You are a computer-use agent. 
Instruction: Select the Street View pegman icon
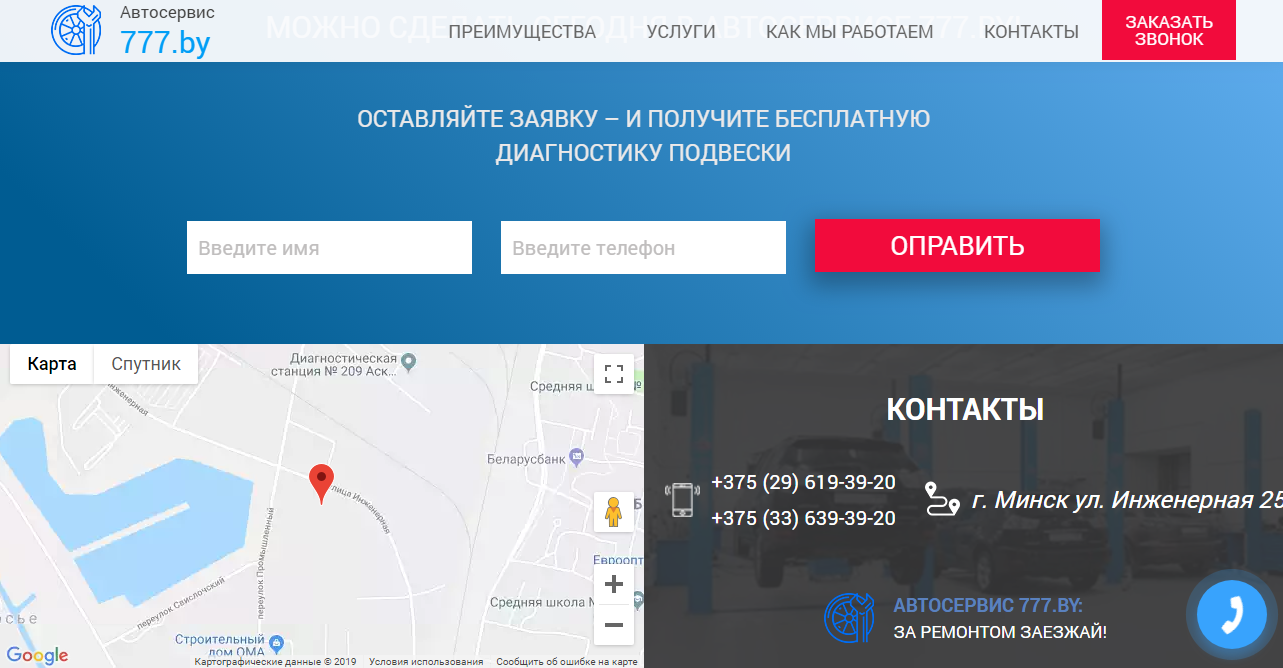pyautogui.click(x=614, y=512)
